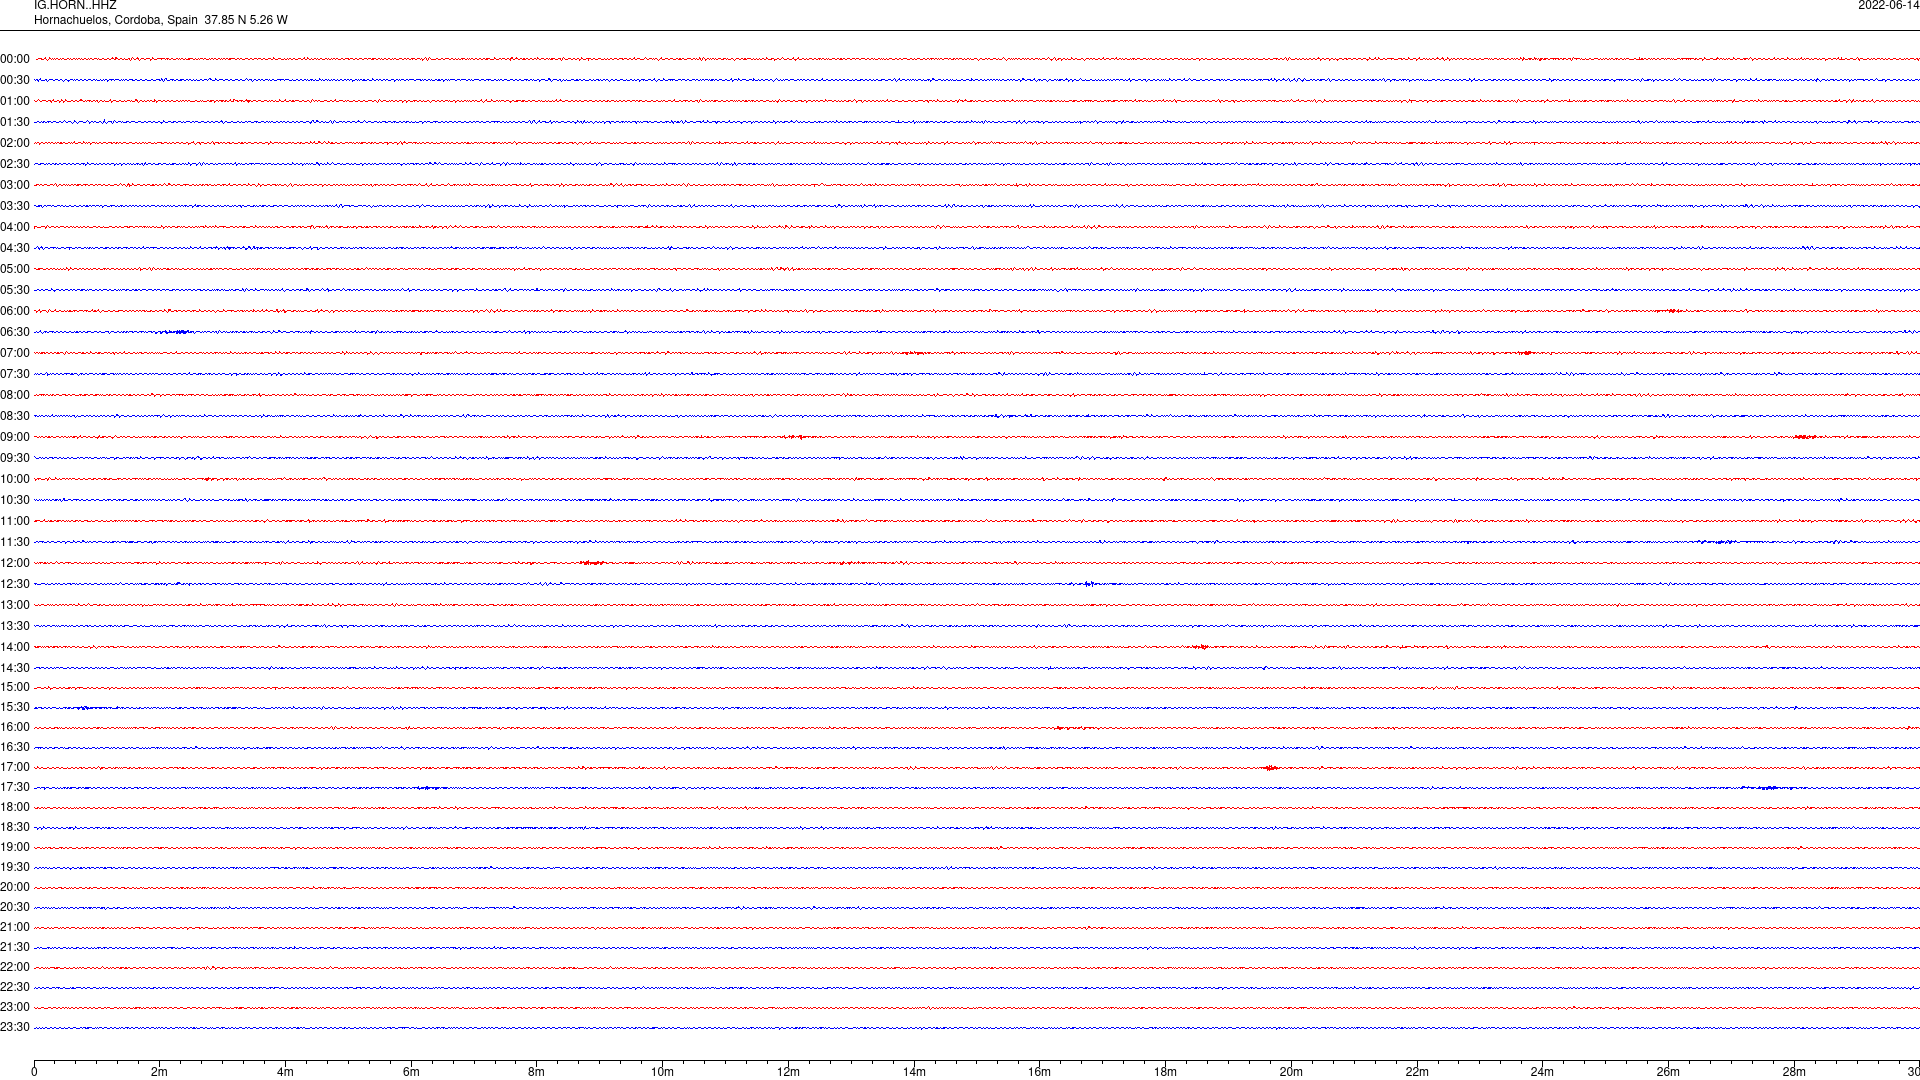The width and height of the screenshot is (1920, 1080).
Task: Click the 28m tick label on time axis
Action: (x=1794, y=1072)
